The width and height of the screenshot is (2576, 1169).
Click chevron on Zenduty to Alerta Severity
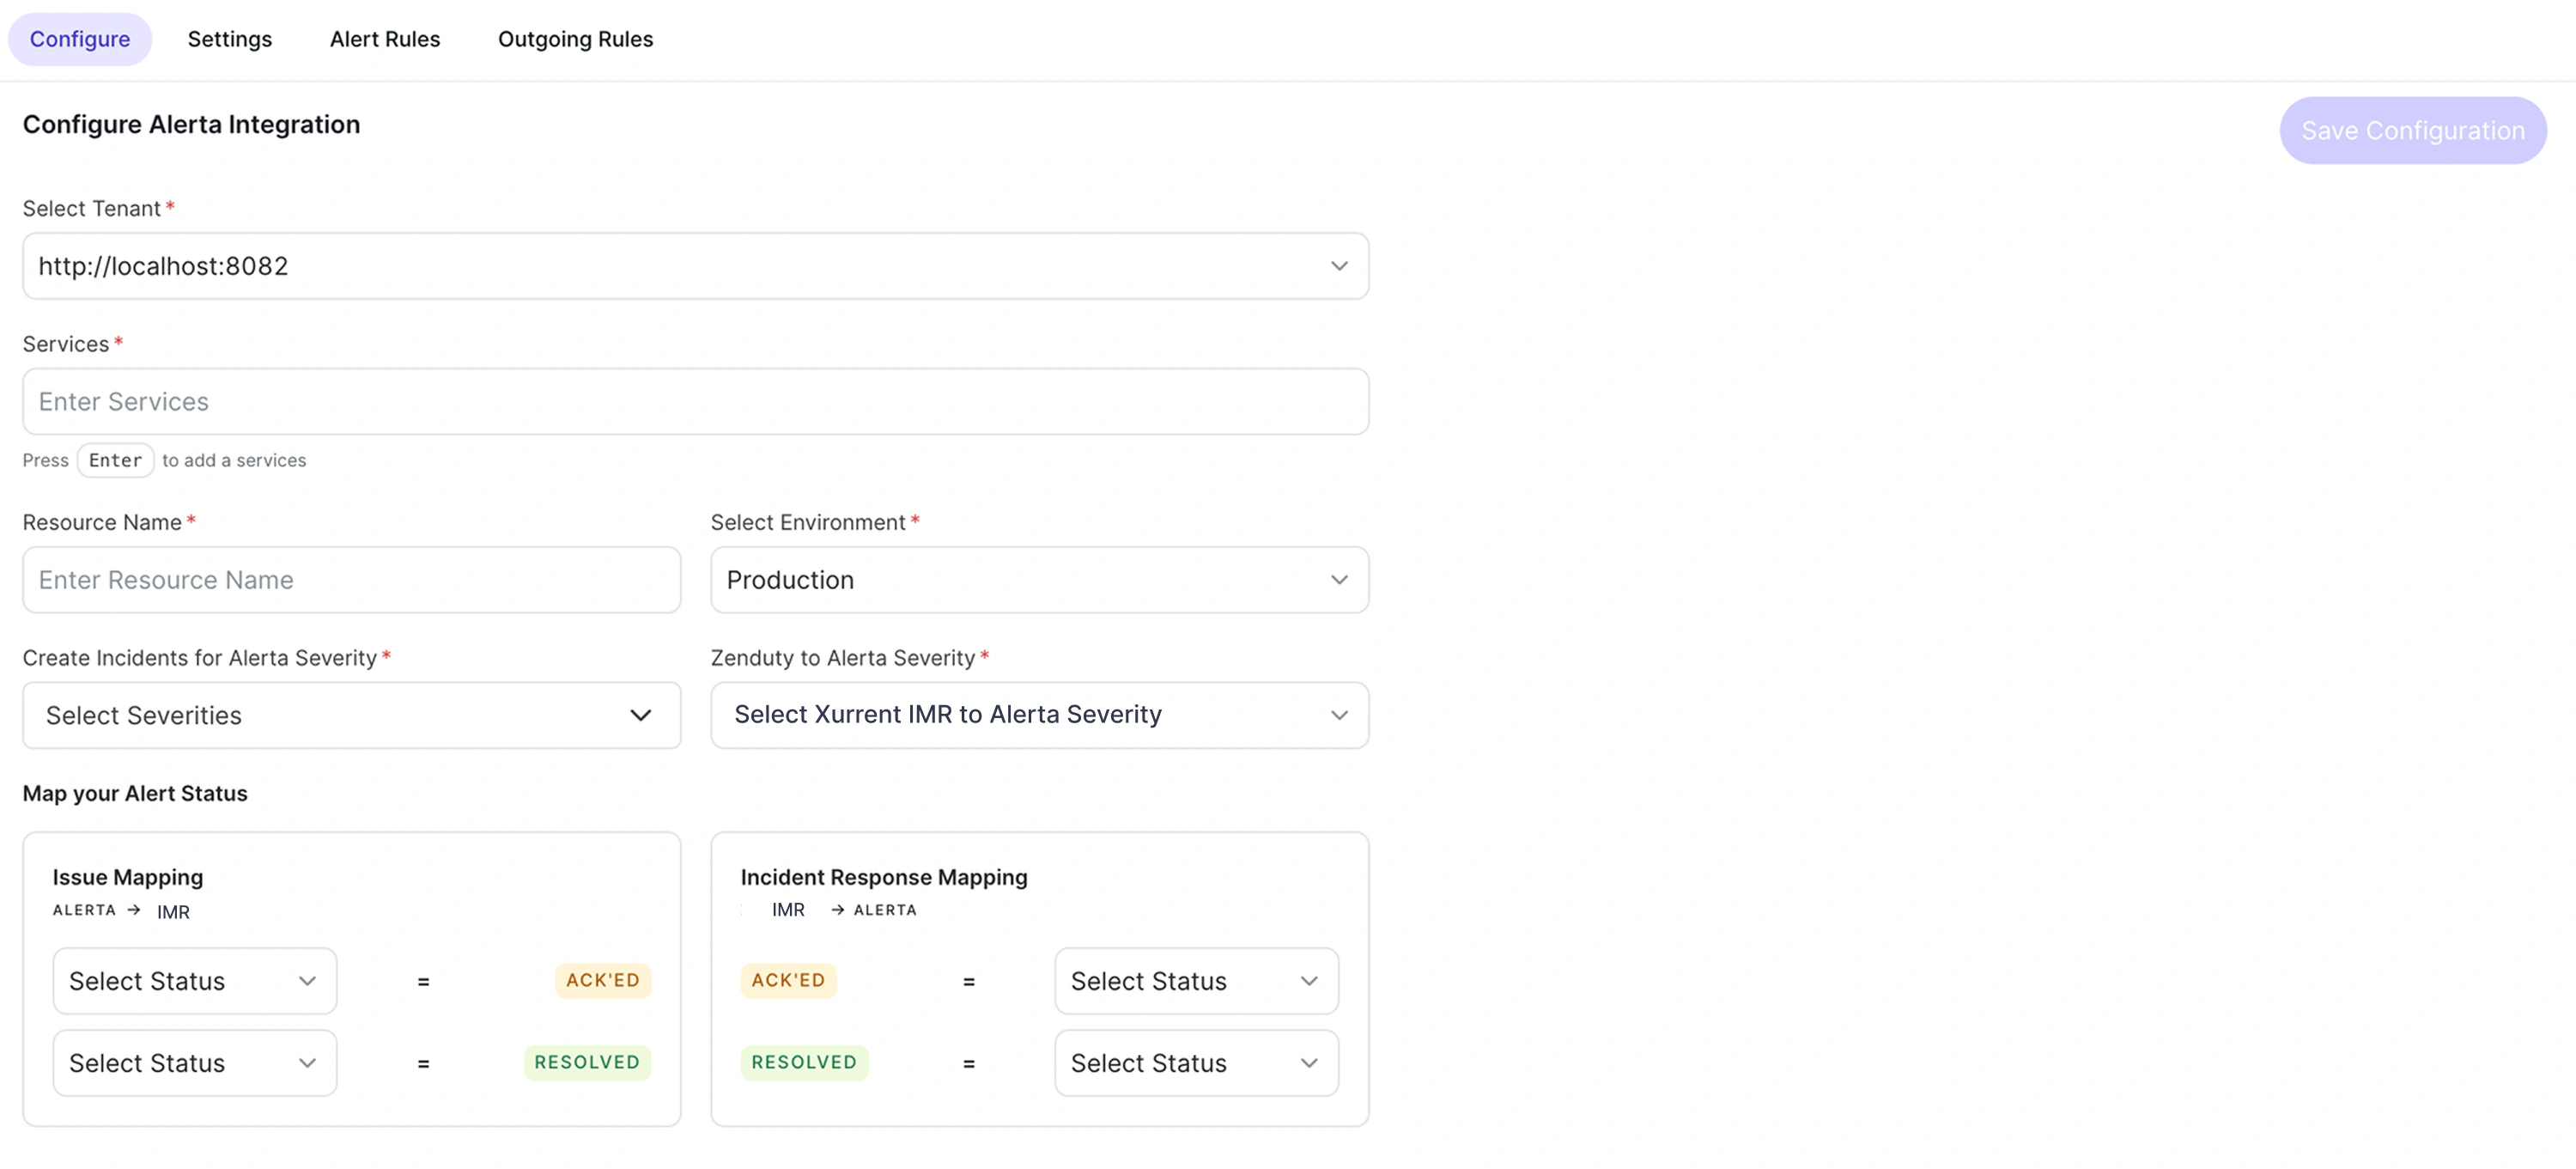click(x=1338, y=715)
